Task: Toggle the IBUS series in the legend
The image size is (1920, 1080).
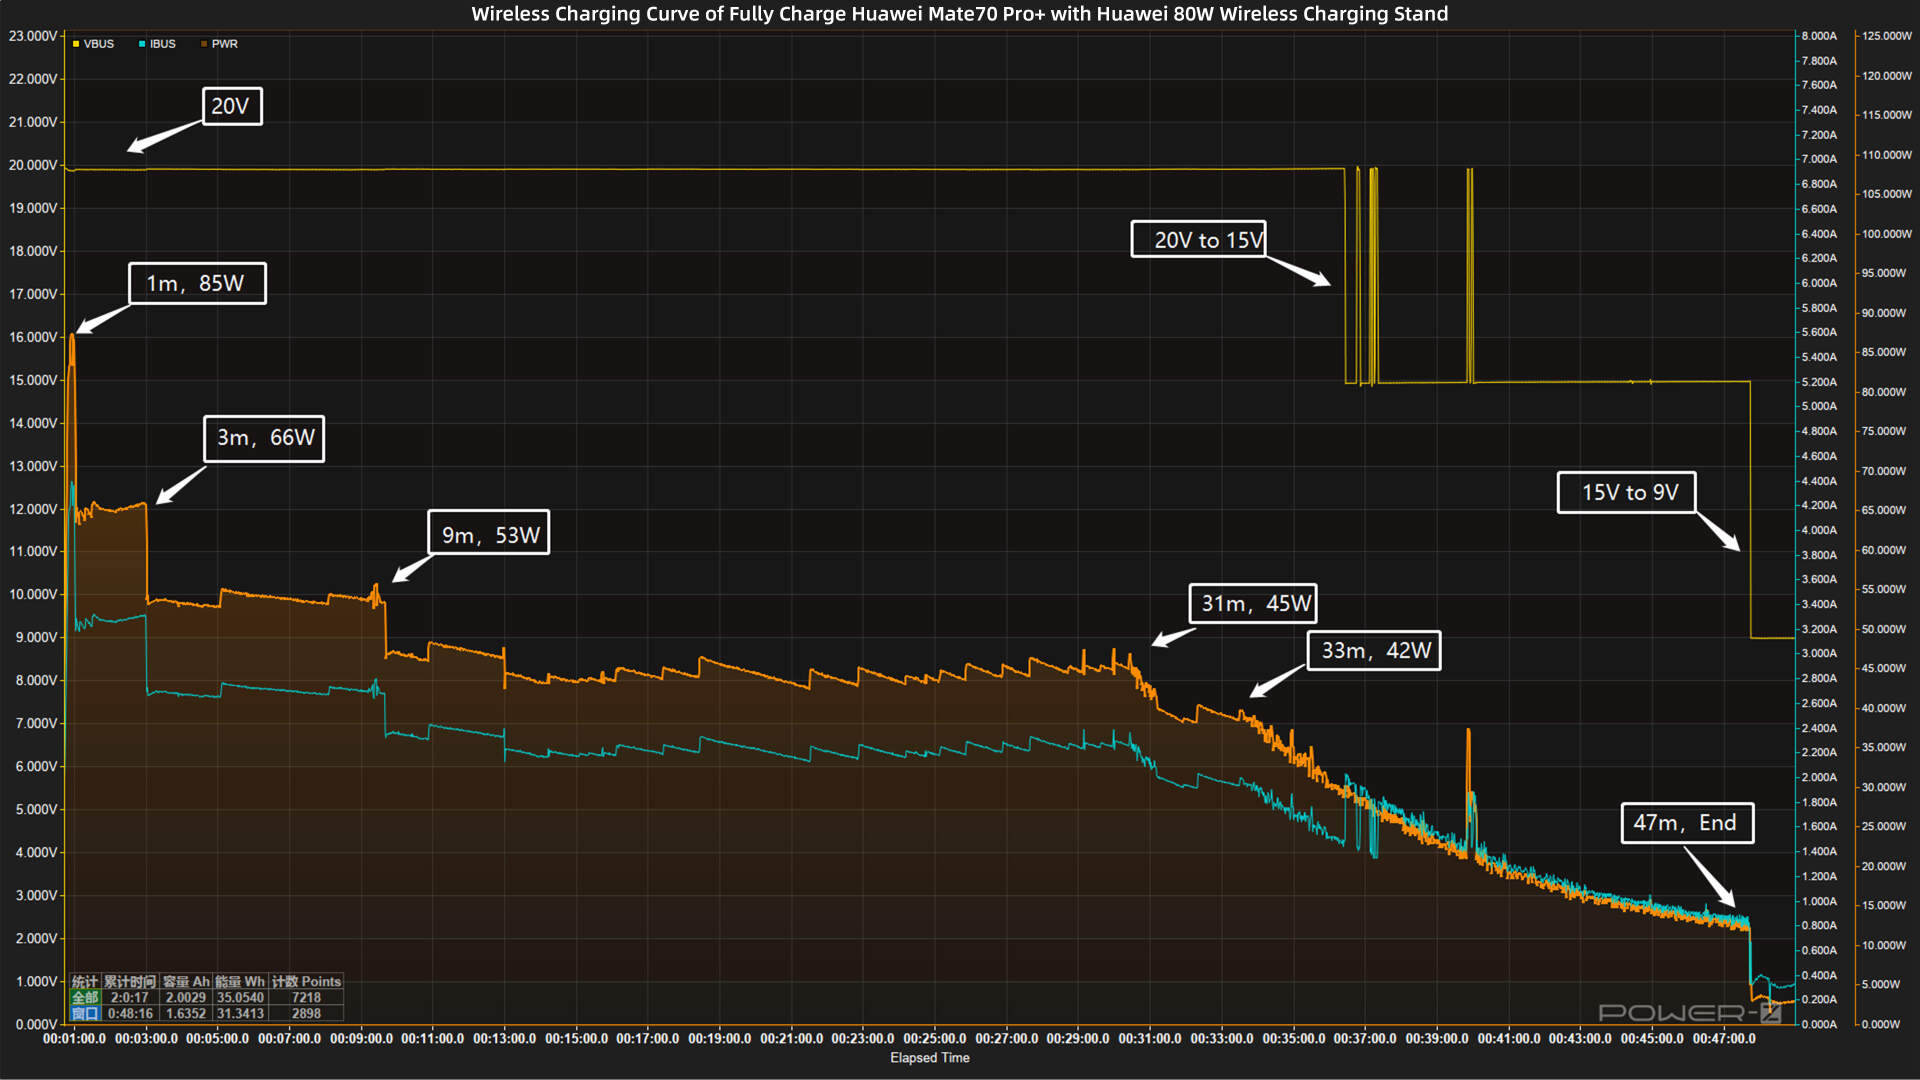Action: click(x=158, y=44)
